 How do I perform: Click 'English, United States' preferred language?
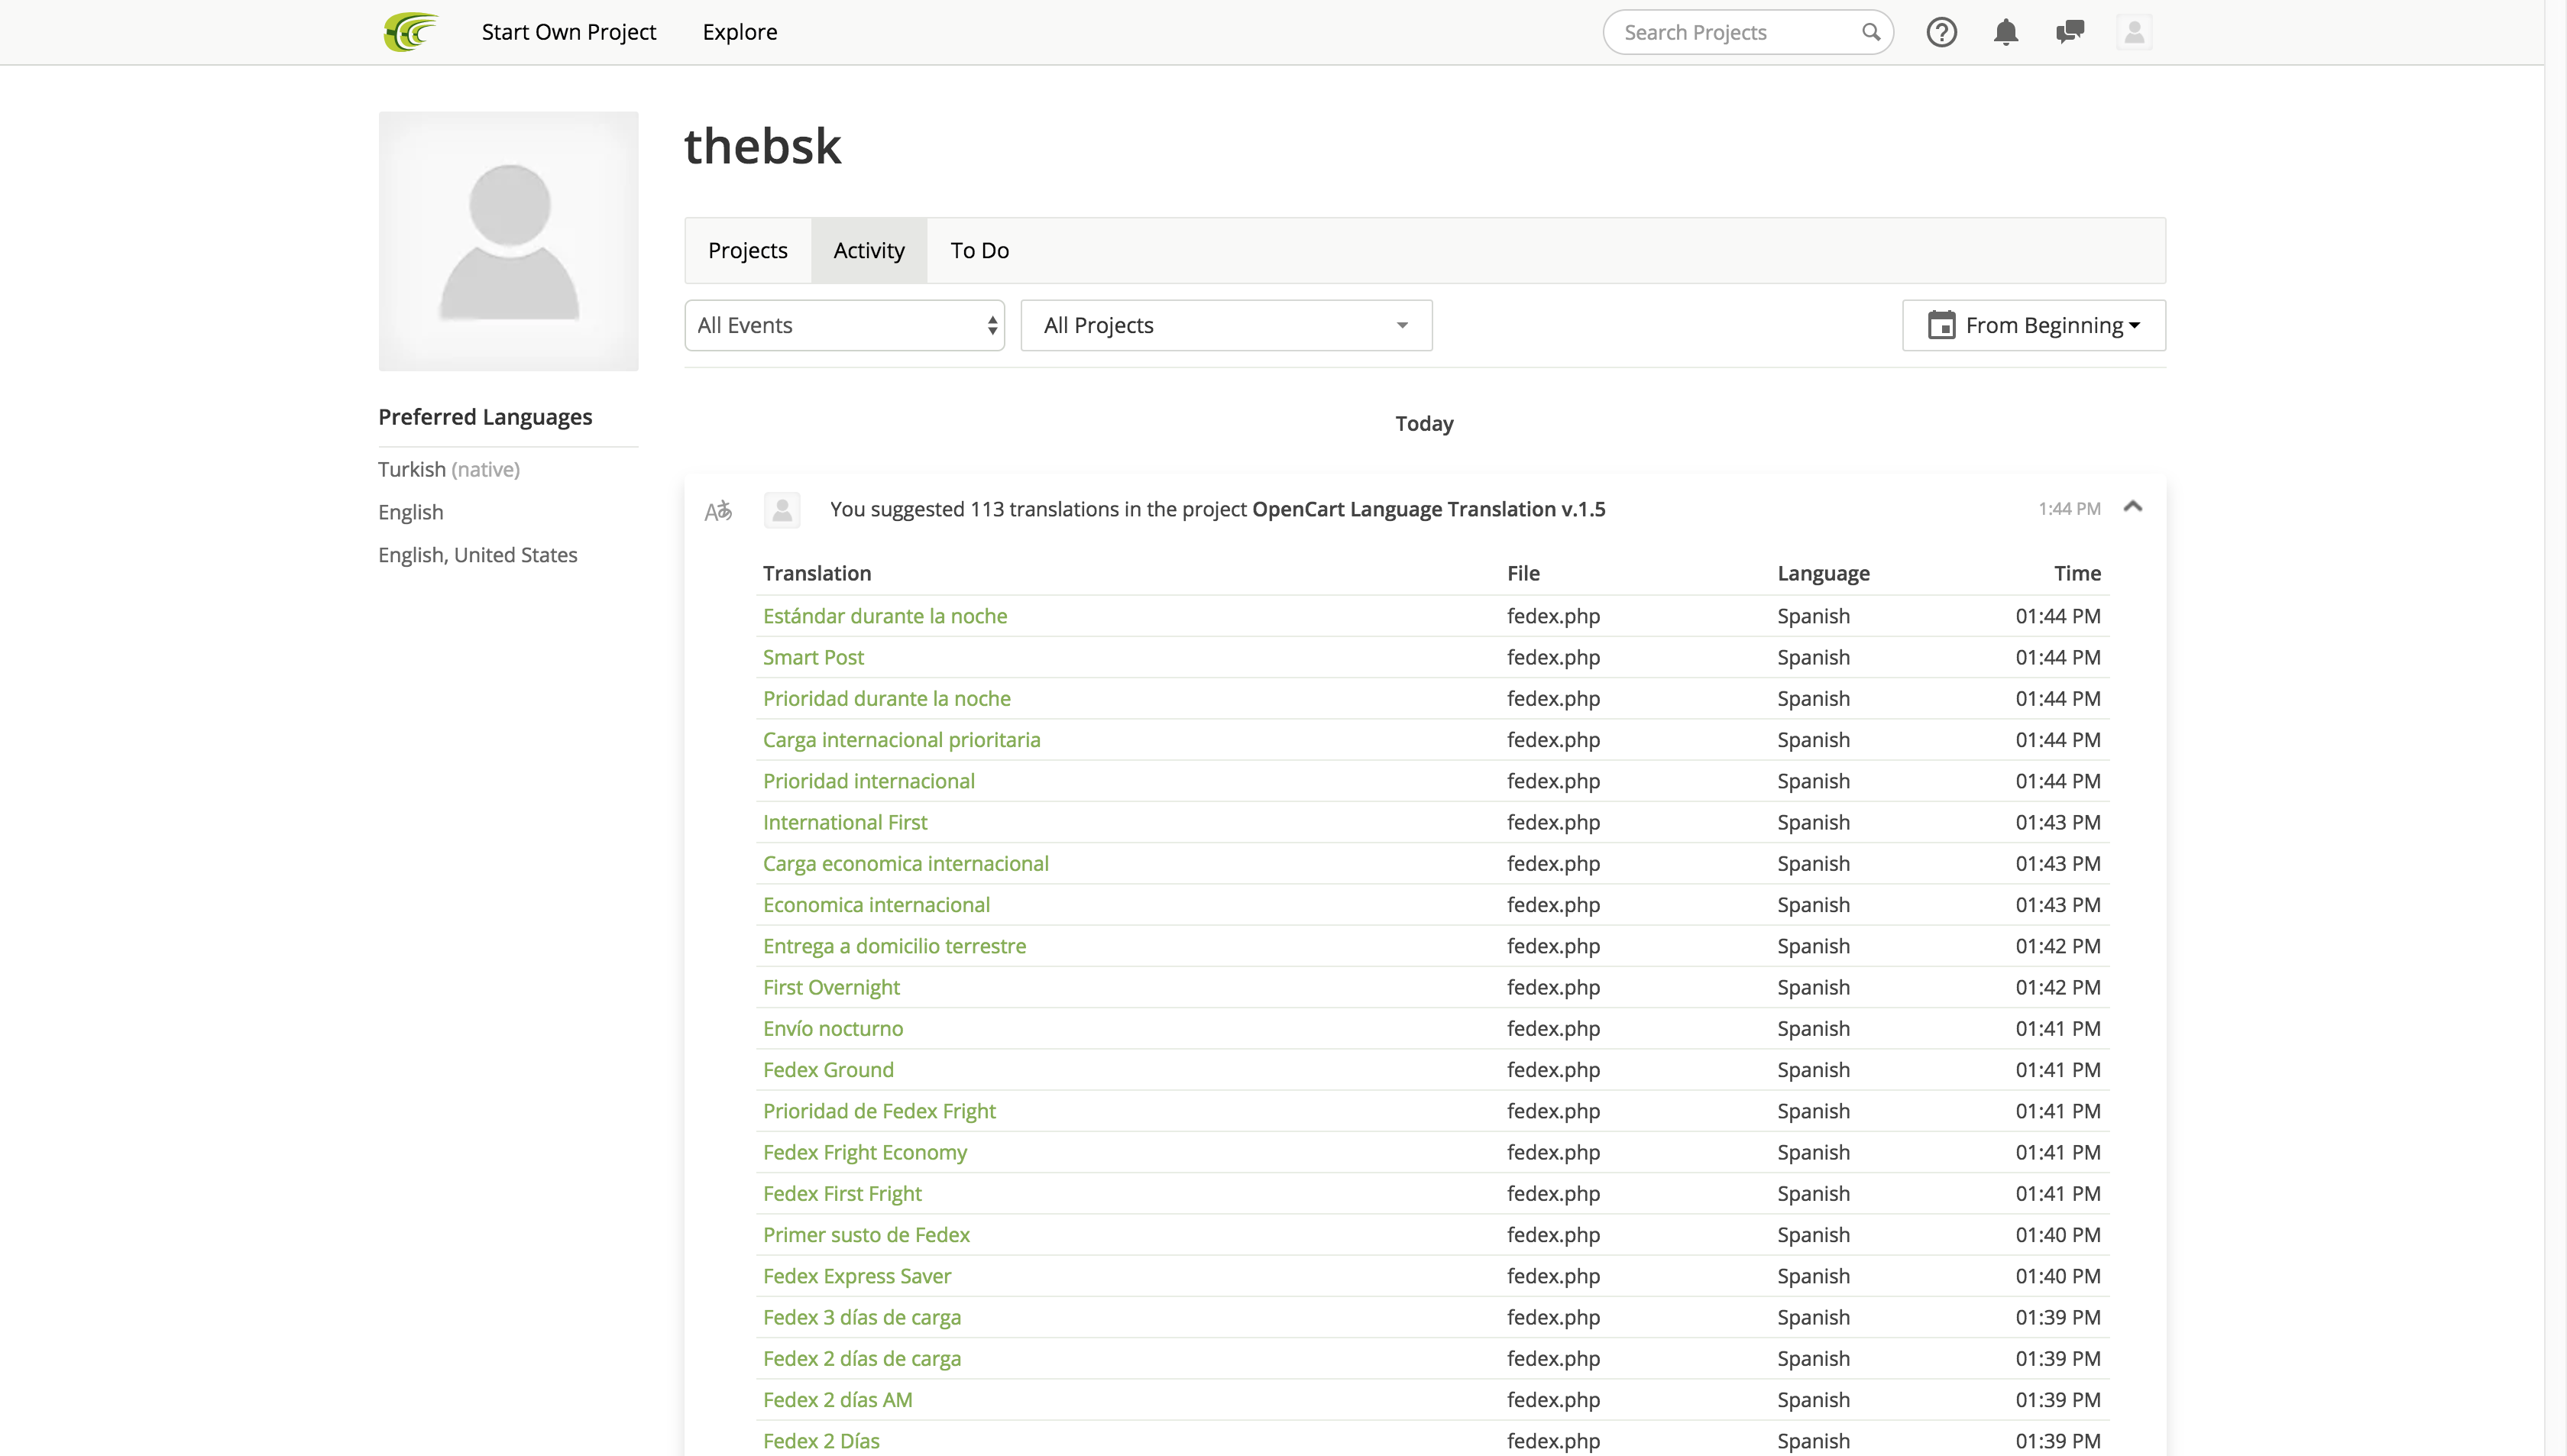[x=477, y=555]
